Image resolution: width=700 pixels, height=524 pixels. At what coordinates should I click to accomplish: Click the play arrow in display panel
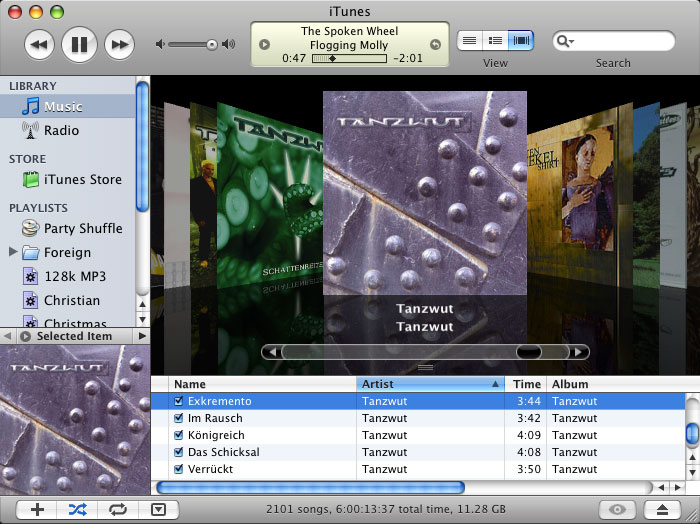[264, 45]
